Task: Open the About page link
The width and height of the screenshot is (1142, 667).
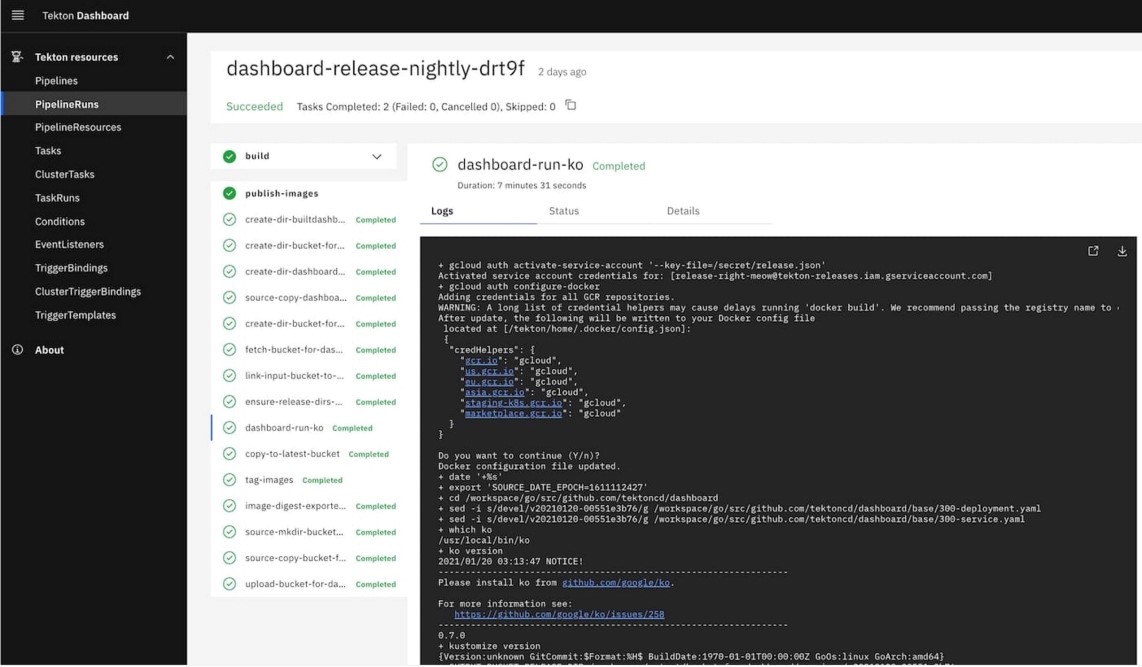Action: (50, 350)
